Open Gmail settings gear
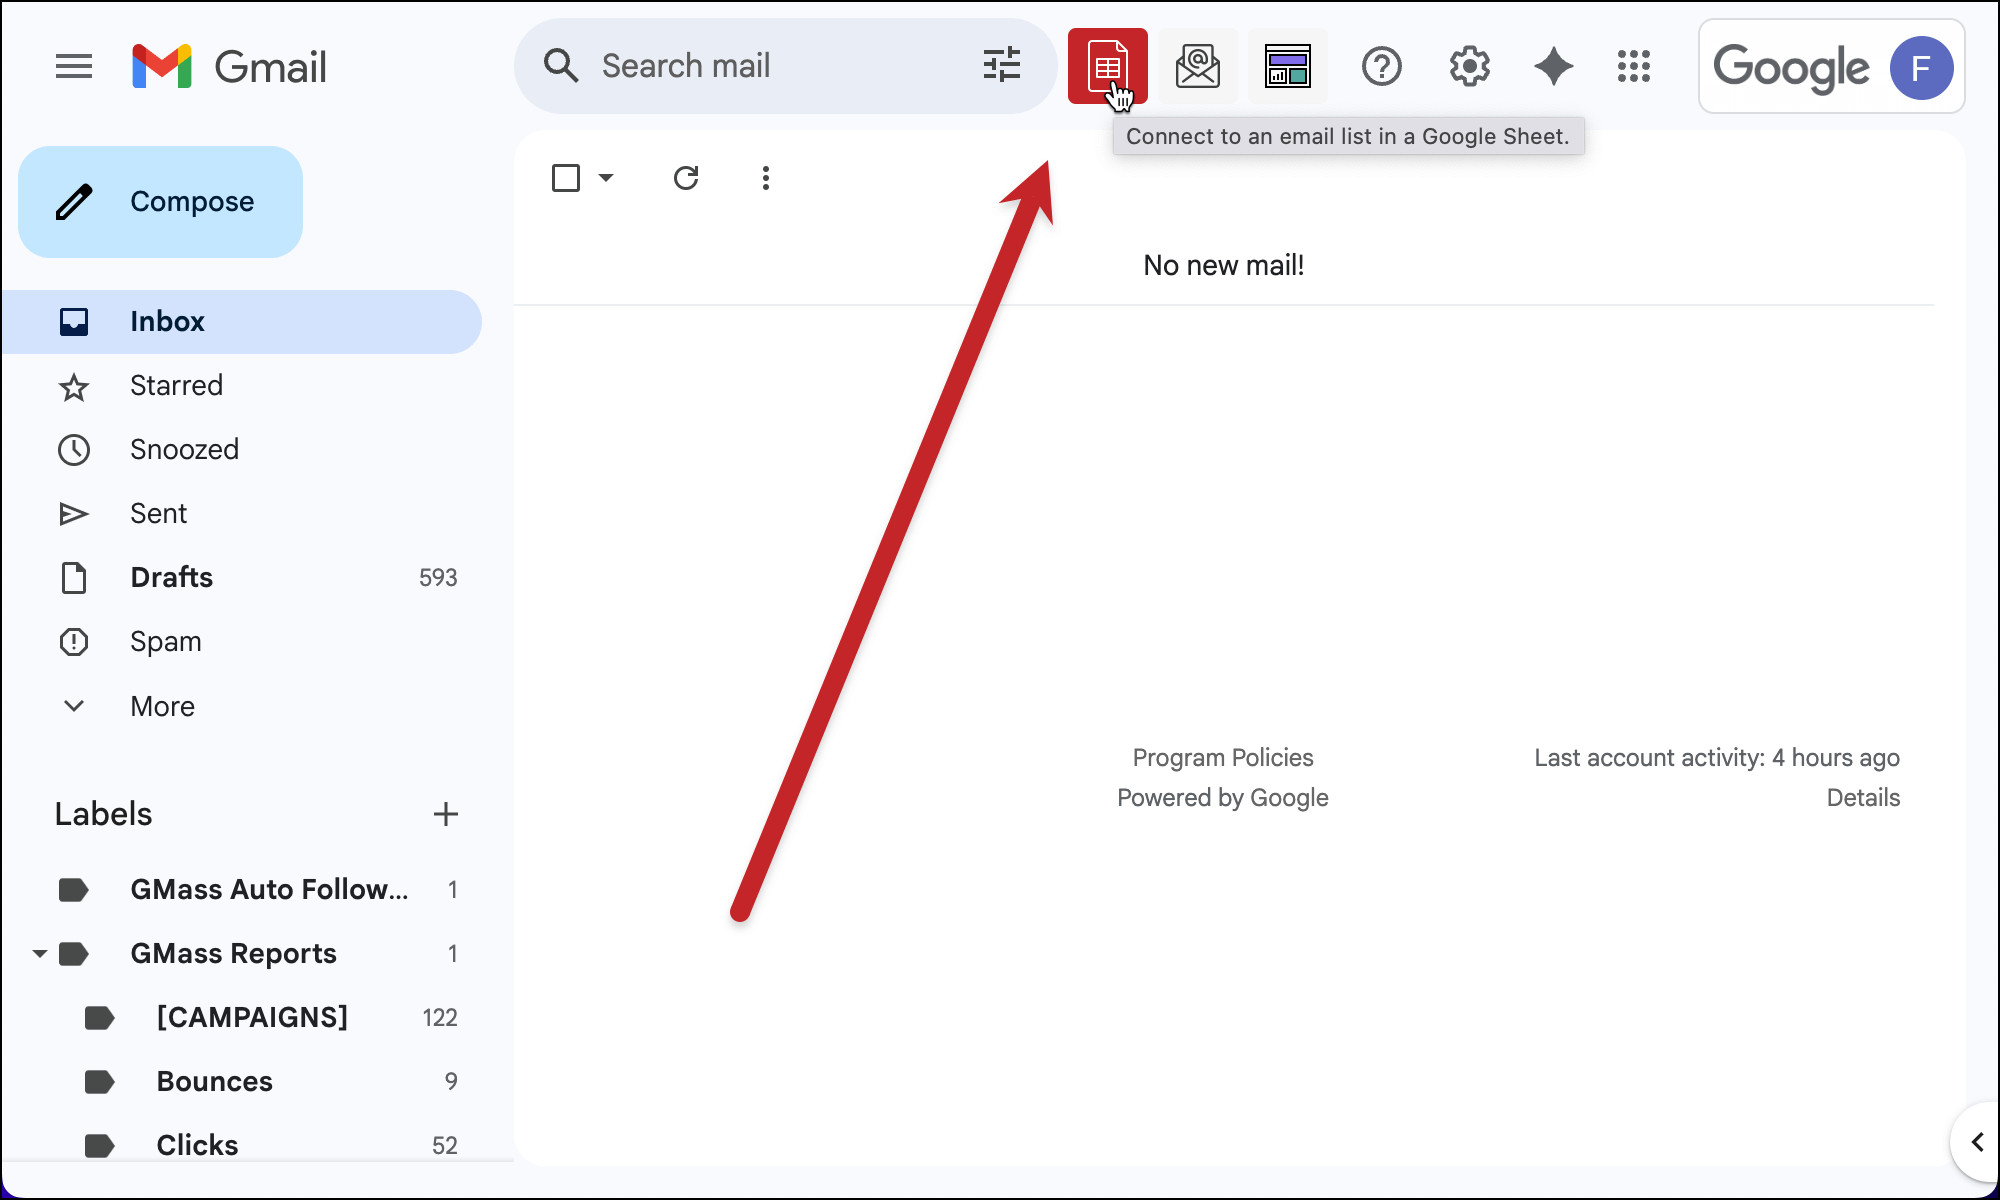 click(1469, 66)
